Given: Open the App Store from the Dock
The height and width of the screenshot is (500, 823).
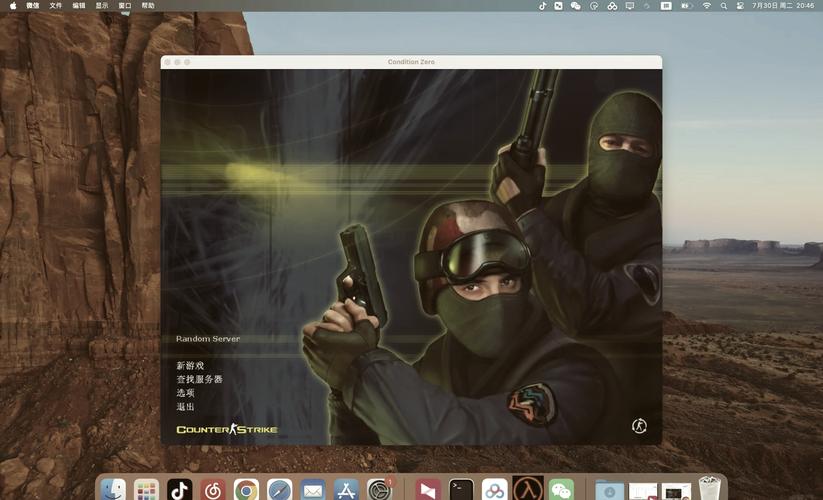Looking at the screenshot, I should pos(346,489).
